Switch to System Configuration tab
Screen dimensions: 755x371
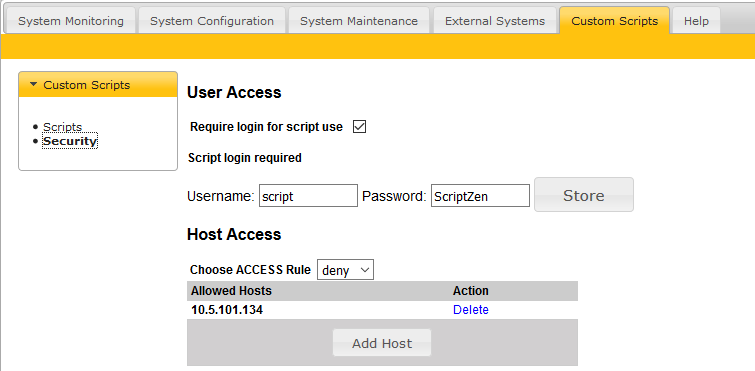coord(212,21)
